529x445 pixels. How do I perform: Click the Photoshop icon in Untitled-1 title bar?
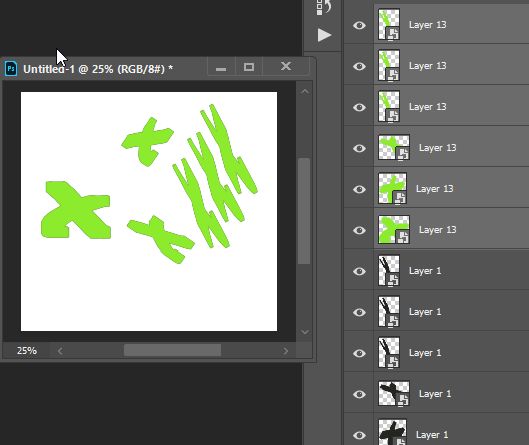coord(11,69)
